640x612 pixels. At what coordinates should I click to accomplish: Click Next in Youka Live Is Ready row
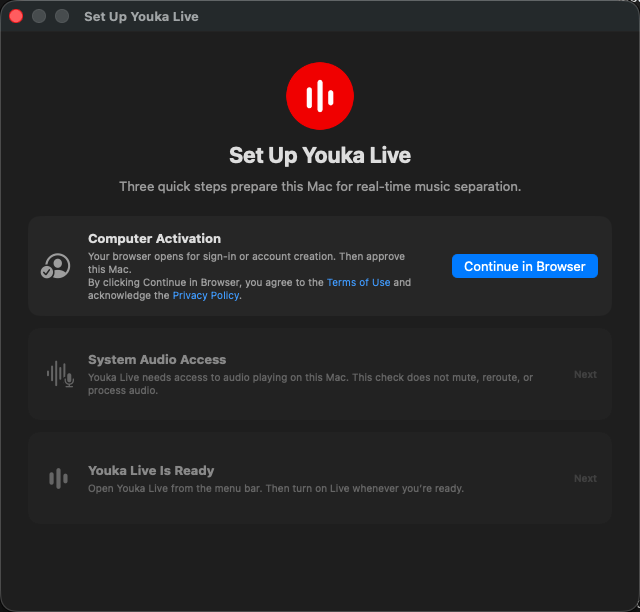[585, 478]
